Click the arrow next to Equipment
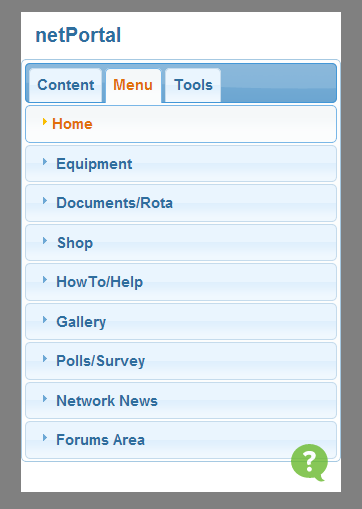Image resolution: width=362 pixels, height=509 pixels. 45,162
